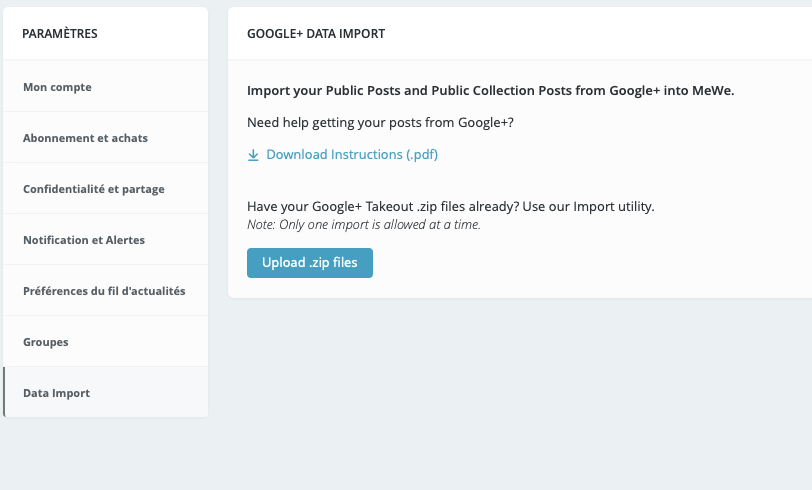Image resolution: width=812 pixels, height=490 pixels.
Task: Click the Upload .zip files button
Action: [310, 263]
